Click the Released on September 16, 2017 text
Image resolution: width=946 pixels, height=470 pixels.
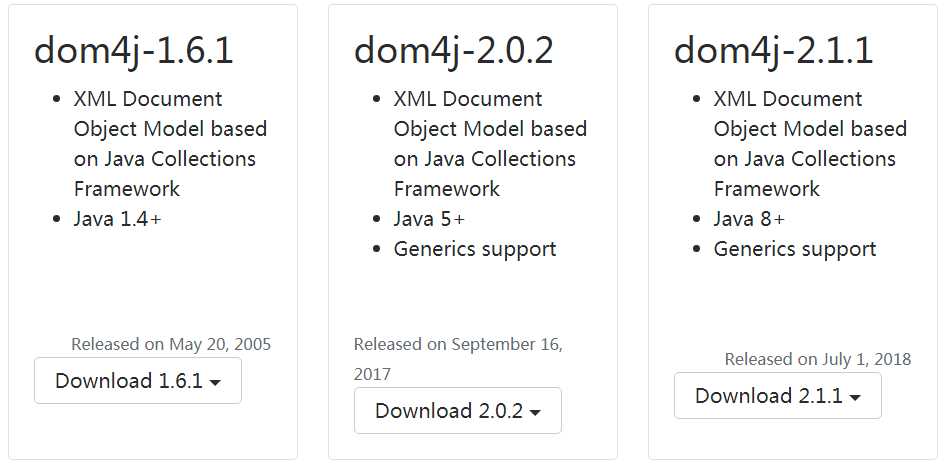point(459,359)
